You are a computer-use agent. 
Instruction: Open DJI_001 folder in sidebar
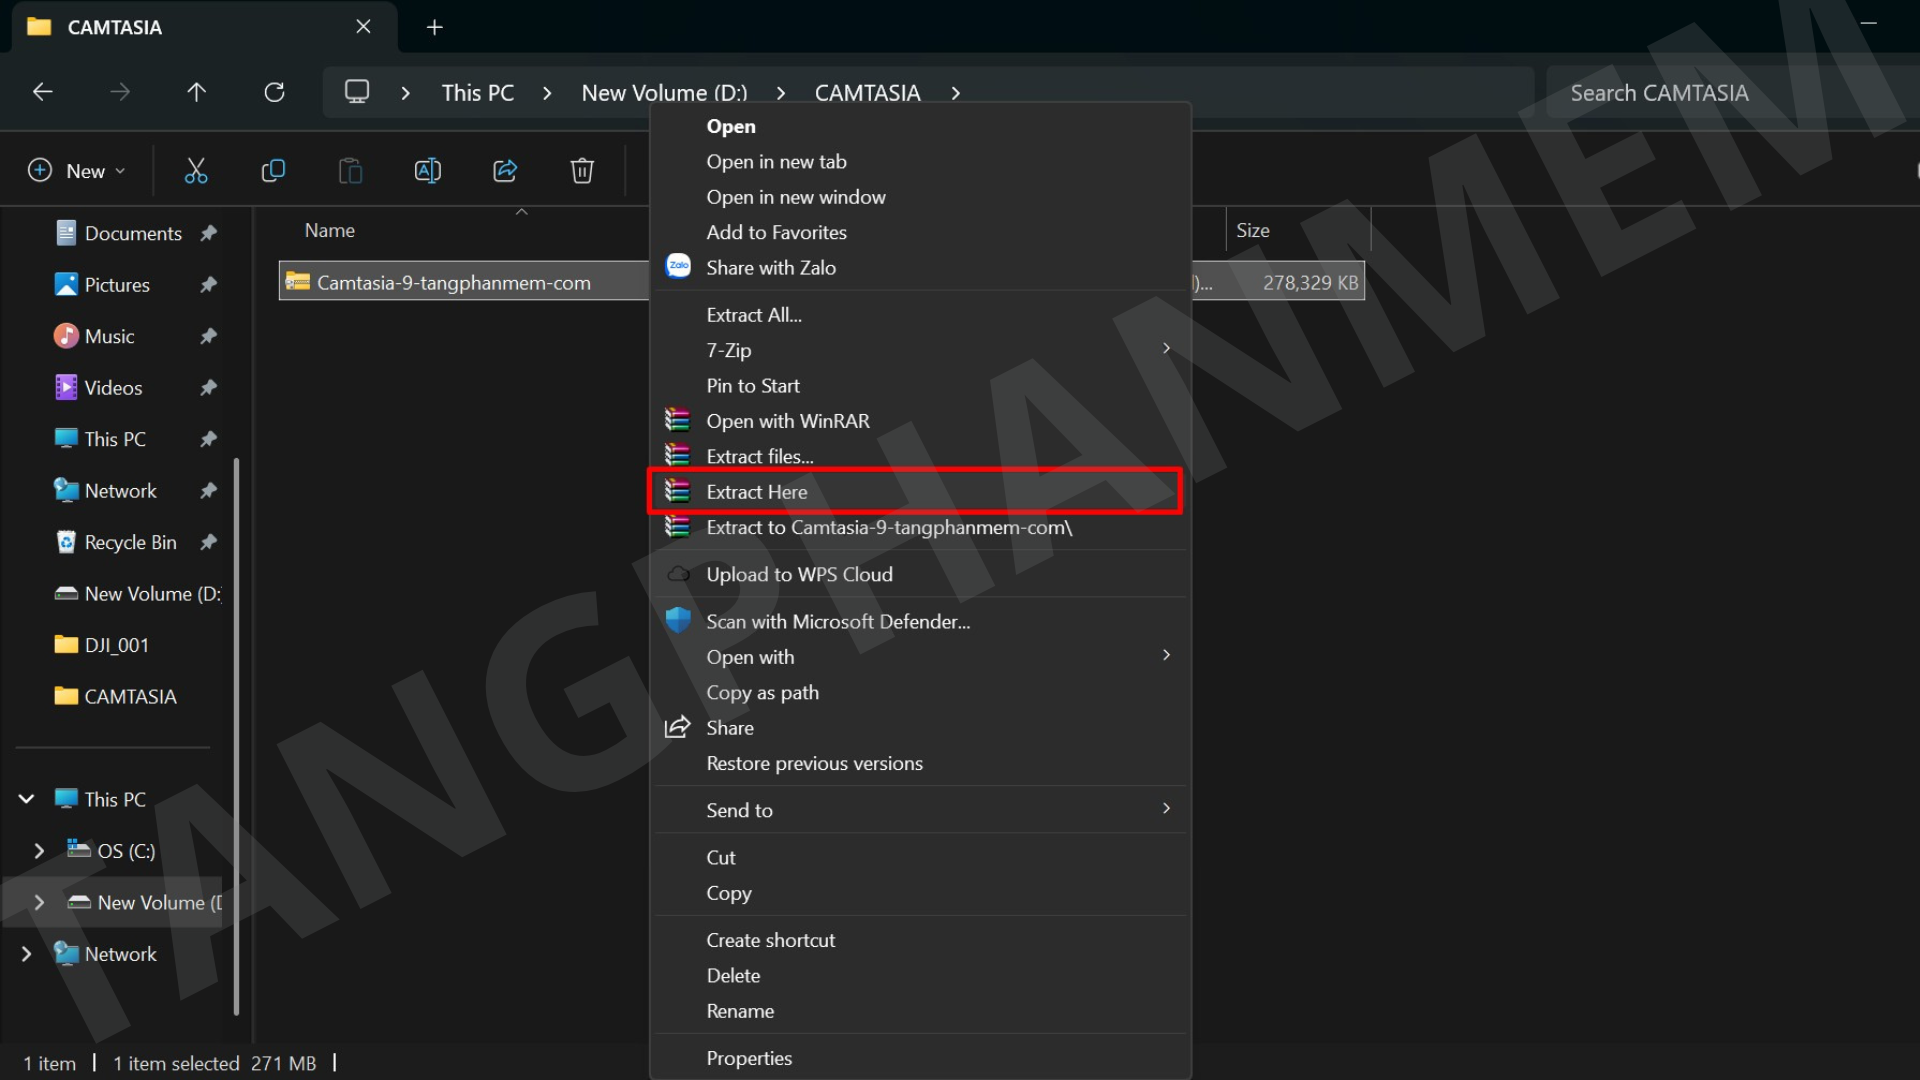point(116,645)
